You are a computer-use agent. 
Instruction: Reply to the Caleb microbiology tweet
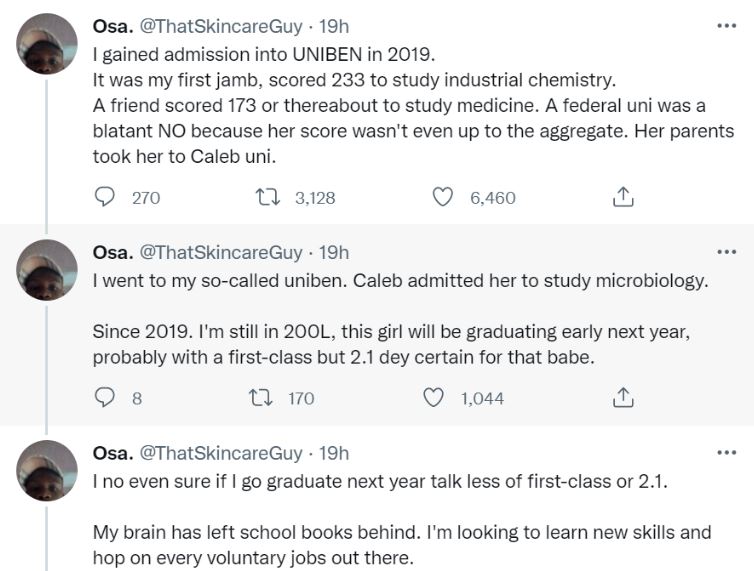click(x=105, y=398)
